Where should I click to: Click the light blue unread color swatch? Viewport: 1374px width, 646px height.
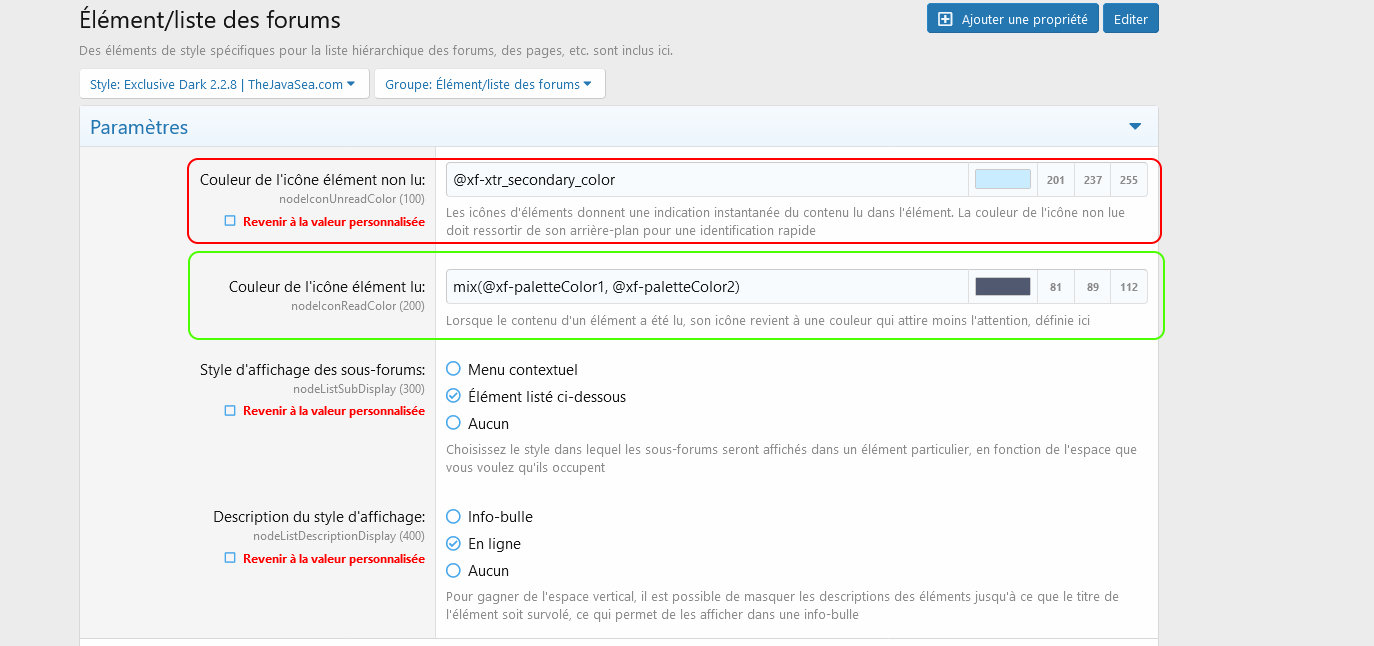(1002, 180)
